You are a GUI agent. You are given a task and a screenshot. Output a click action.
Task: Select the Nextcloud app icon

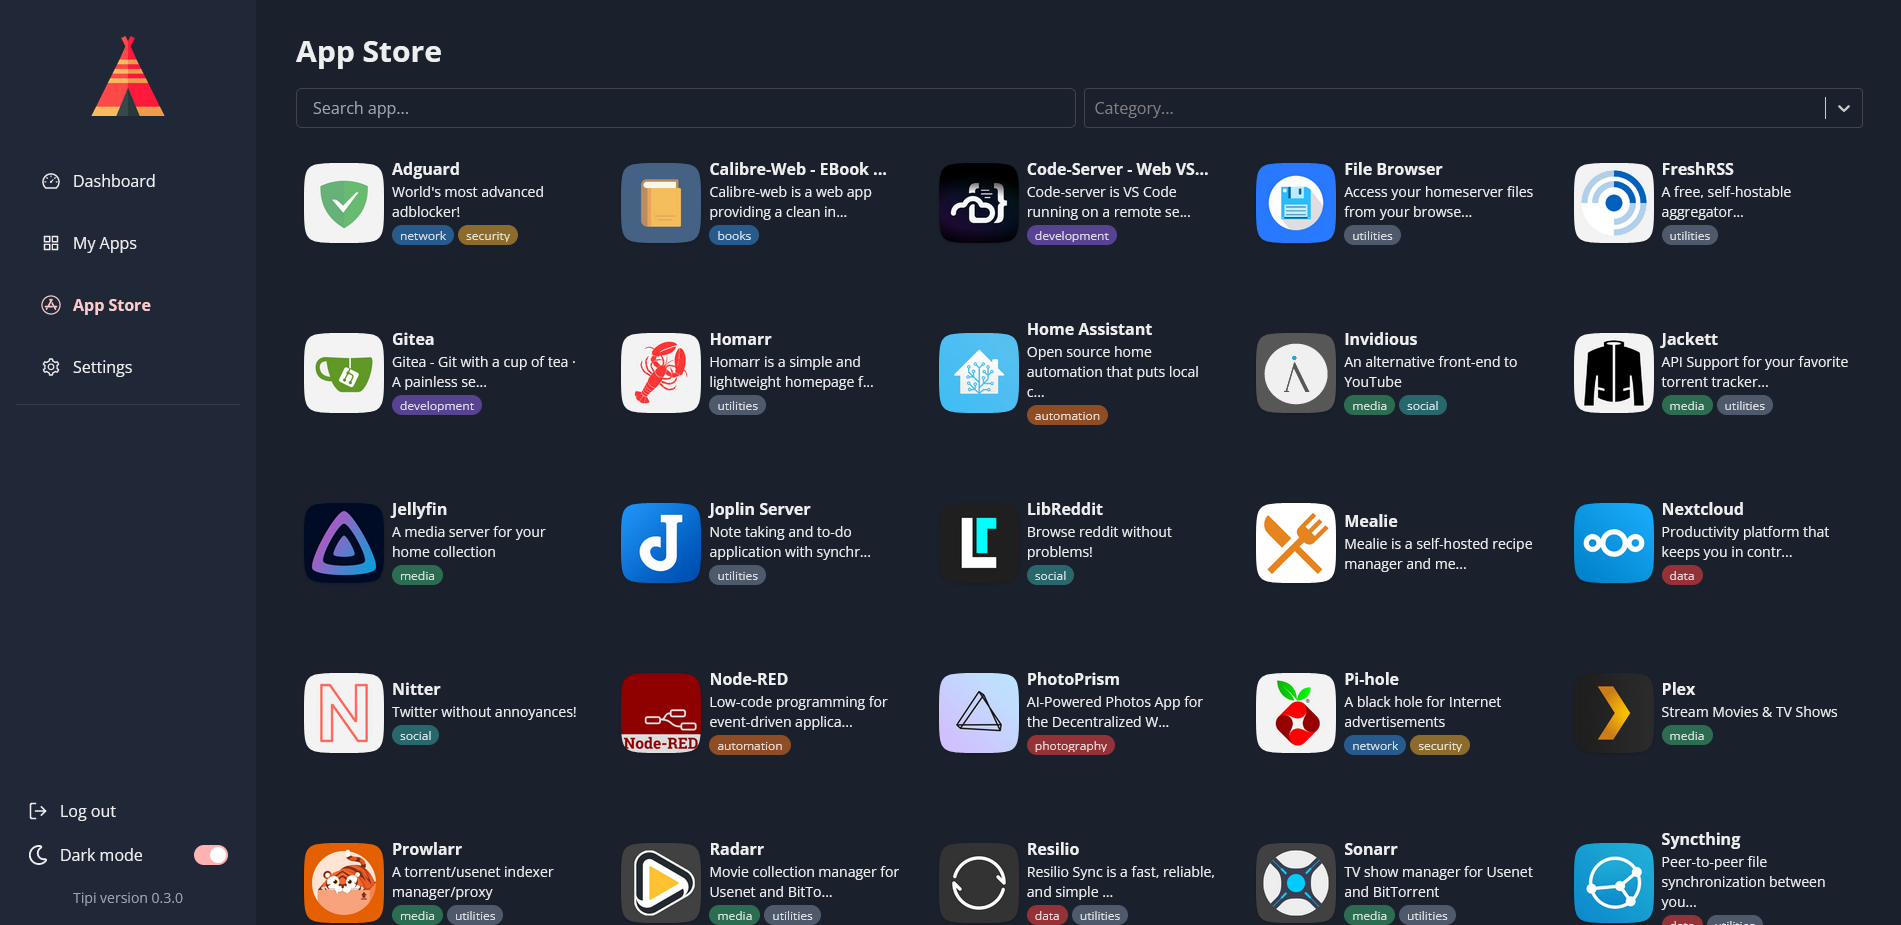(x=1614, y=543)
